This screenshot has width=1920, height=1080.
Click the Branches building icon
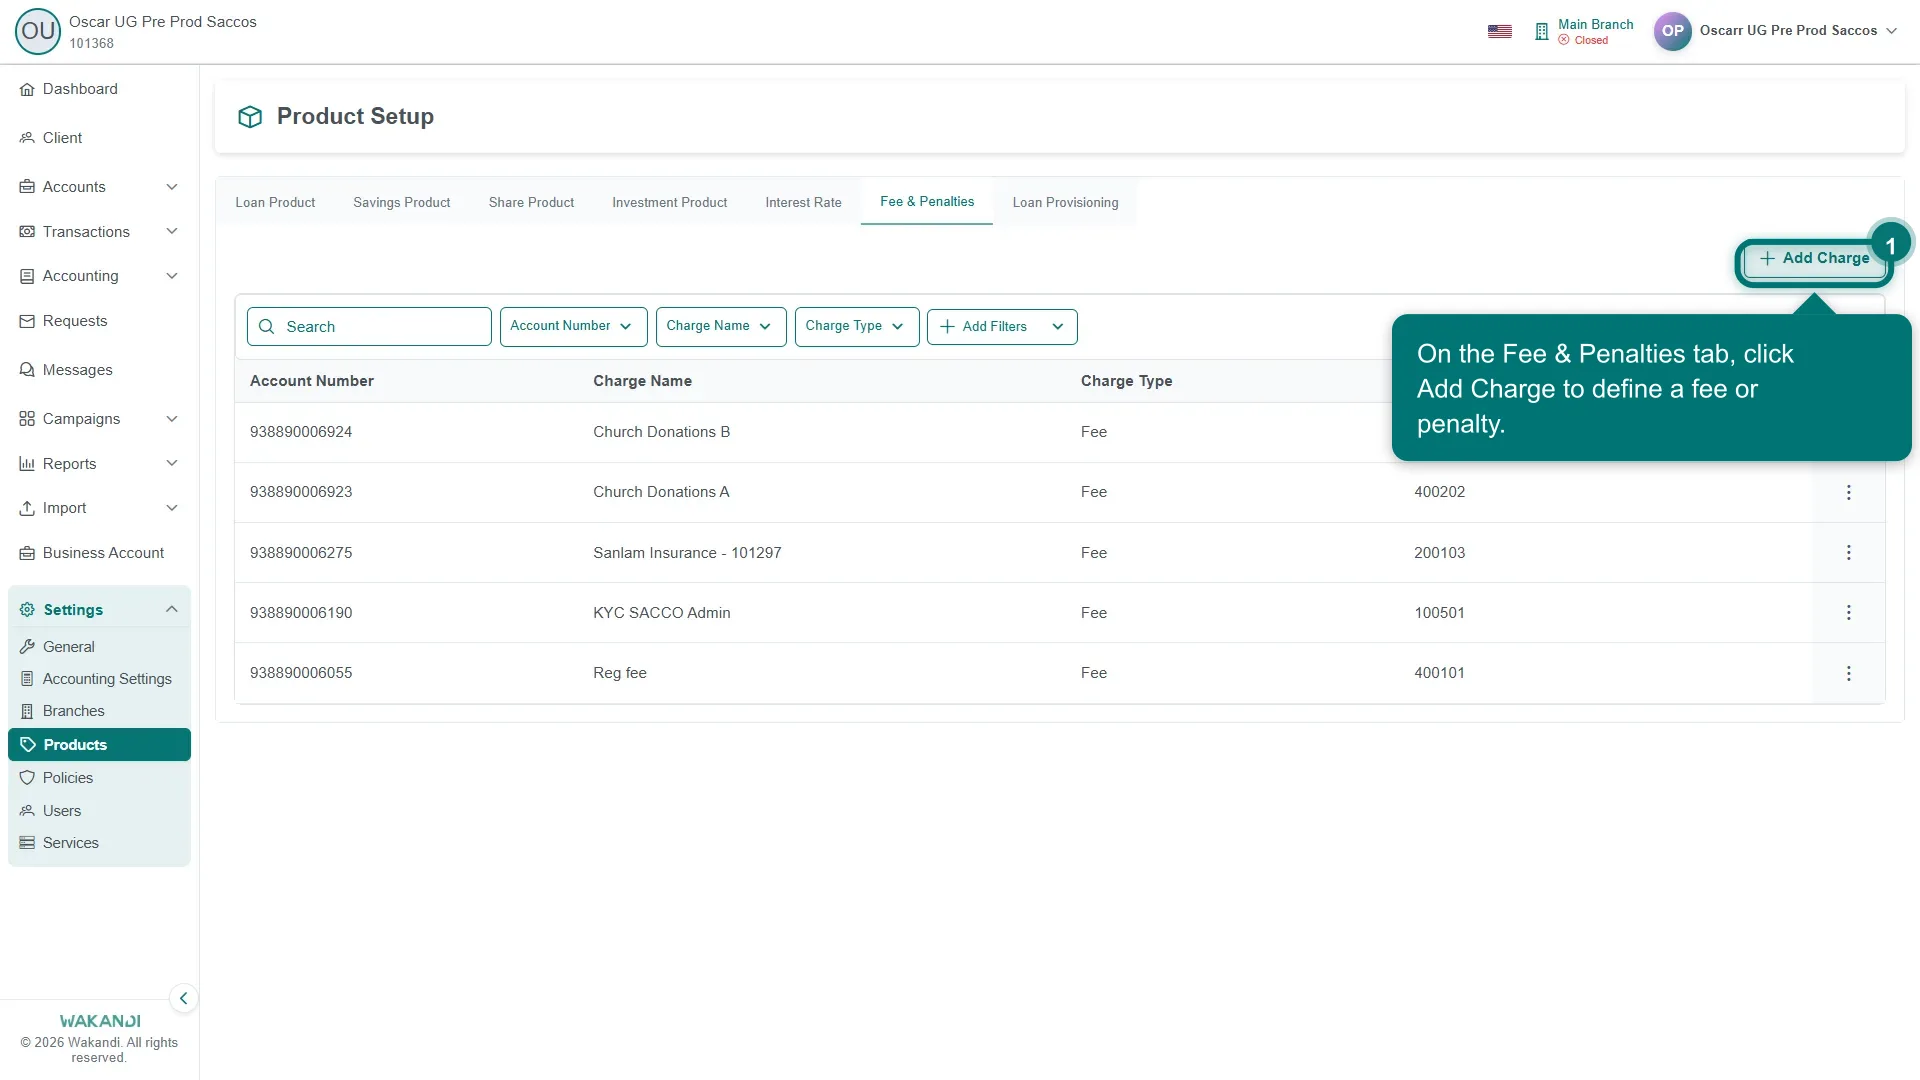[x=27, y=711]
